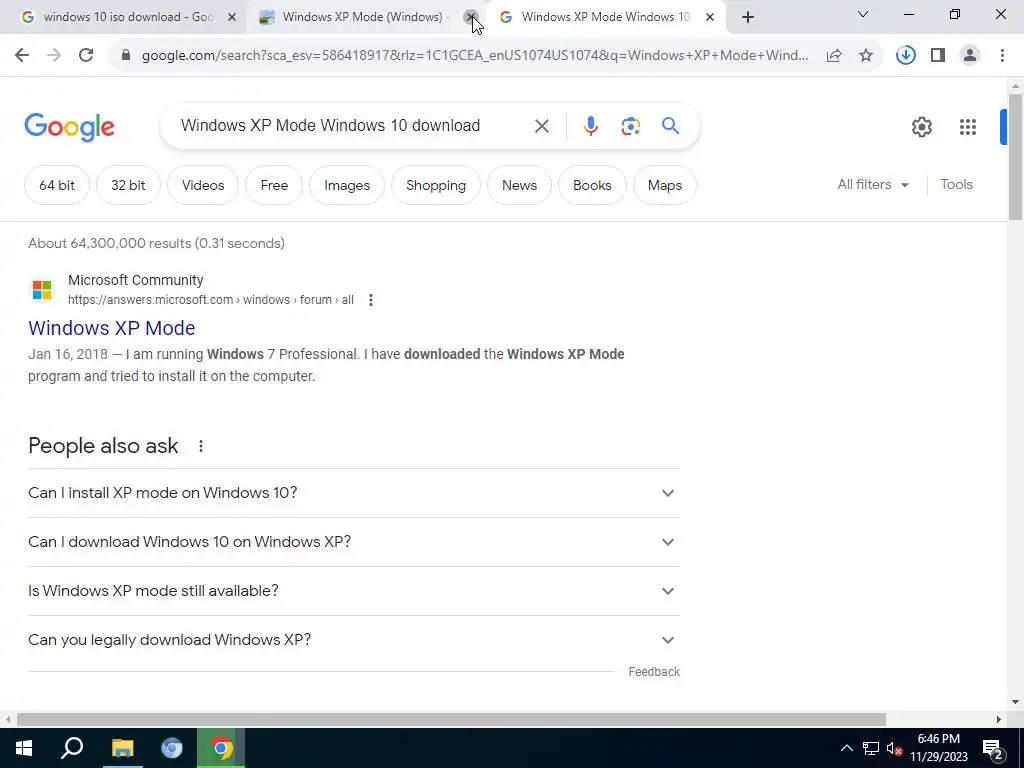Viewport: 1024px width, 768px height.
Task: Open the Chrome downloads icon
Action: point(905,56)
